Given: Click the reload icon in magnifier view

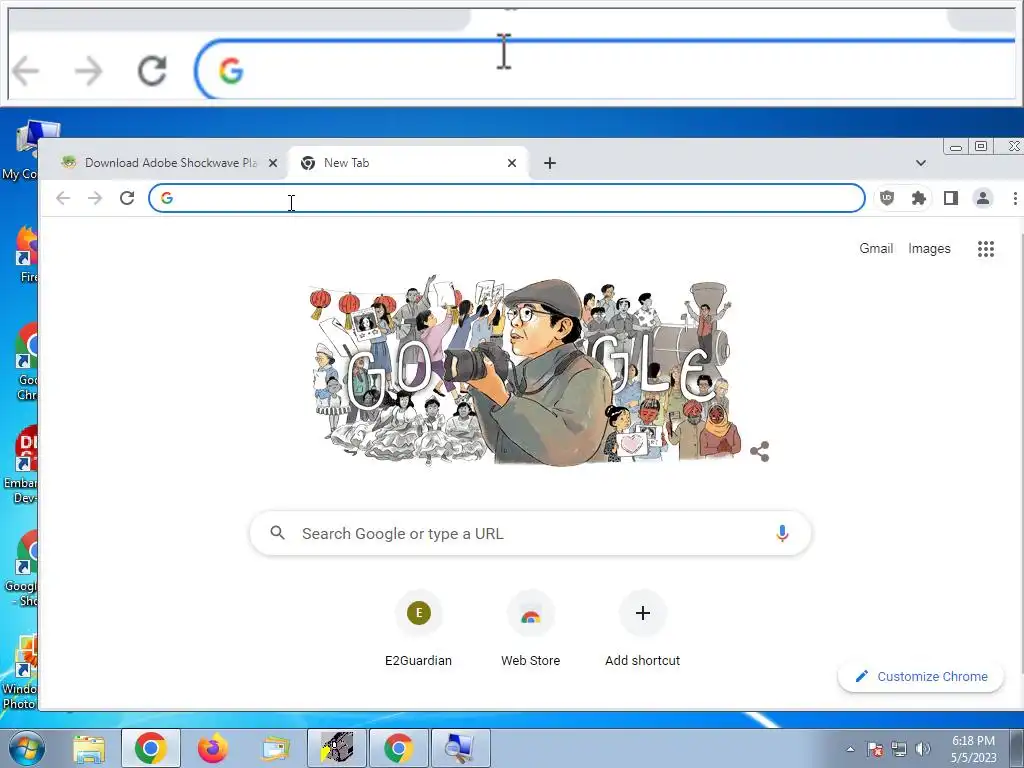Looking at the screenshot, I should [152, 71].
